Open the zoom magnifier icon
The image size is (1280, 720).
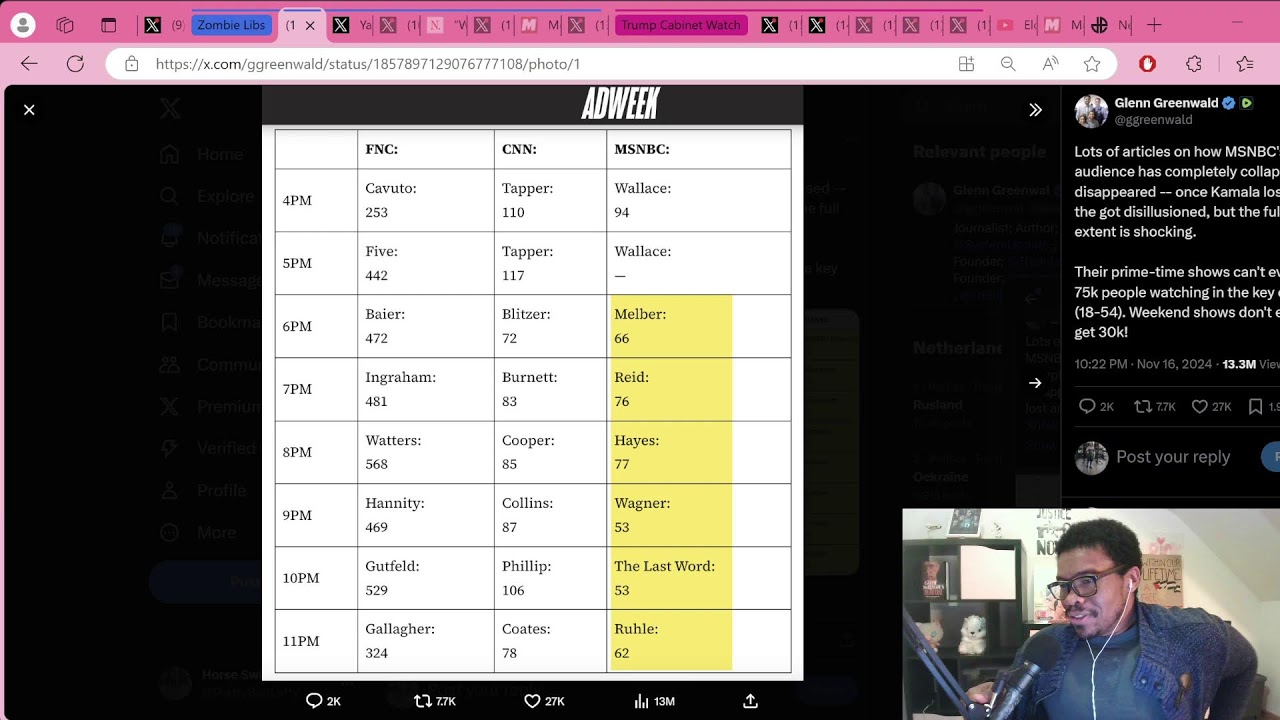tap(1008, 64)
